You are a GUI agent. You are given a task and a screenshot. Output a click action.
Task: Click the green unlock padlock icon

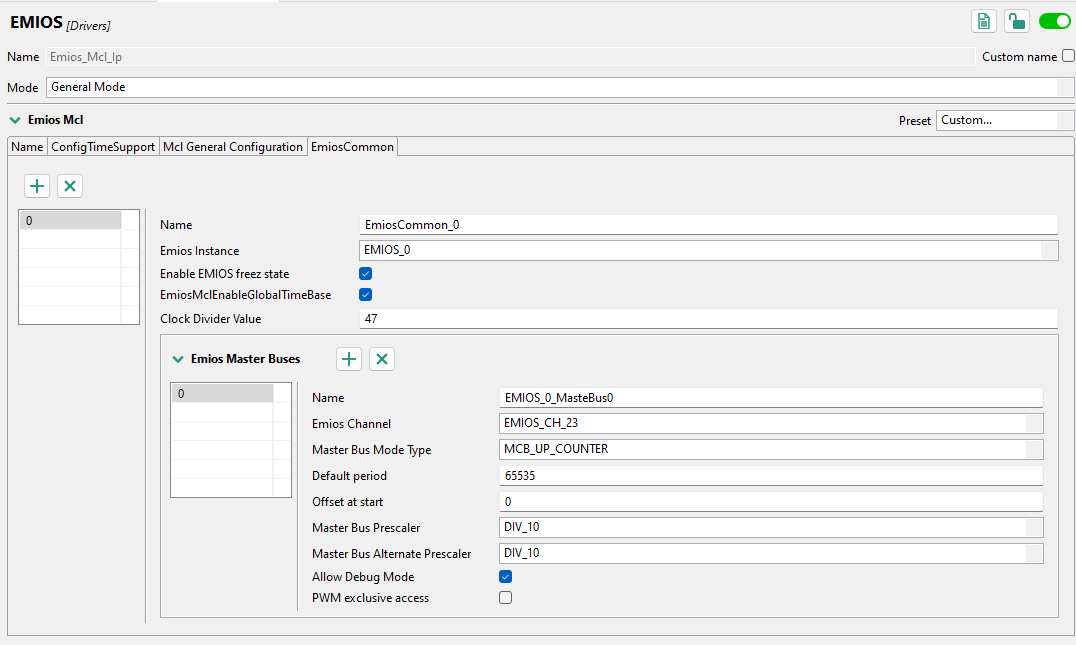tap(1016, 21)
